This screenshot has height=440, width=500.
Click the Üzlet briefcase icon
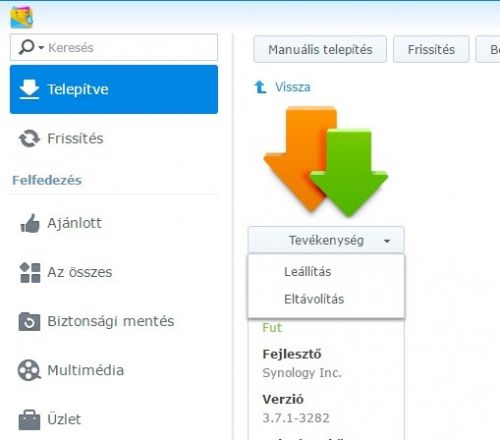(x=29, y=420)
